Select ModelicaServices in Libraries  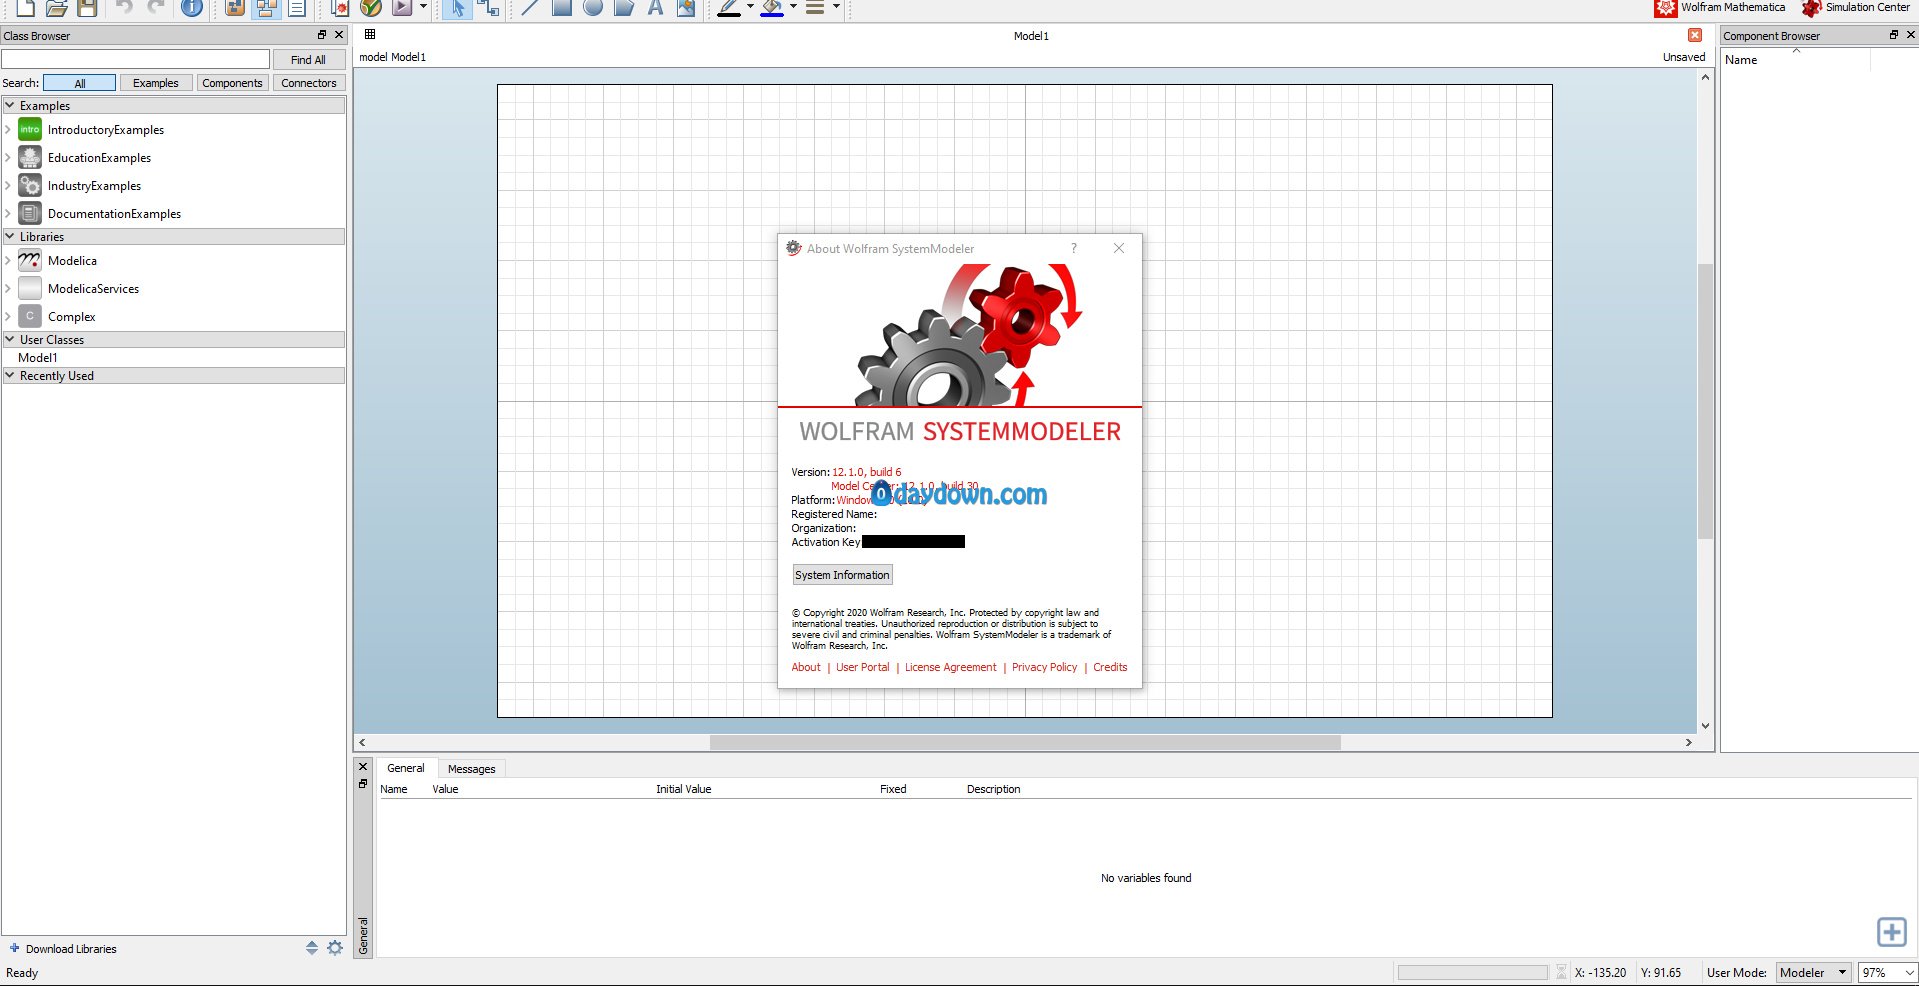(93, 289)
